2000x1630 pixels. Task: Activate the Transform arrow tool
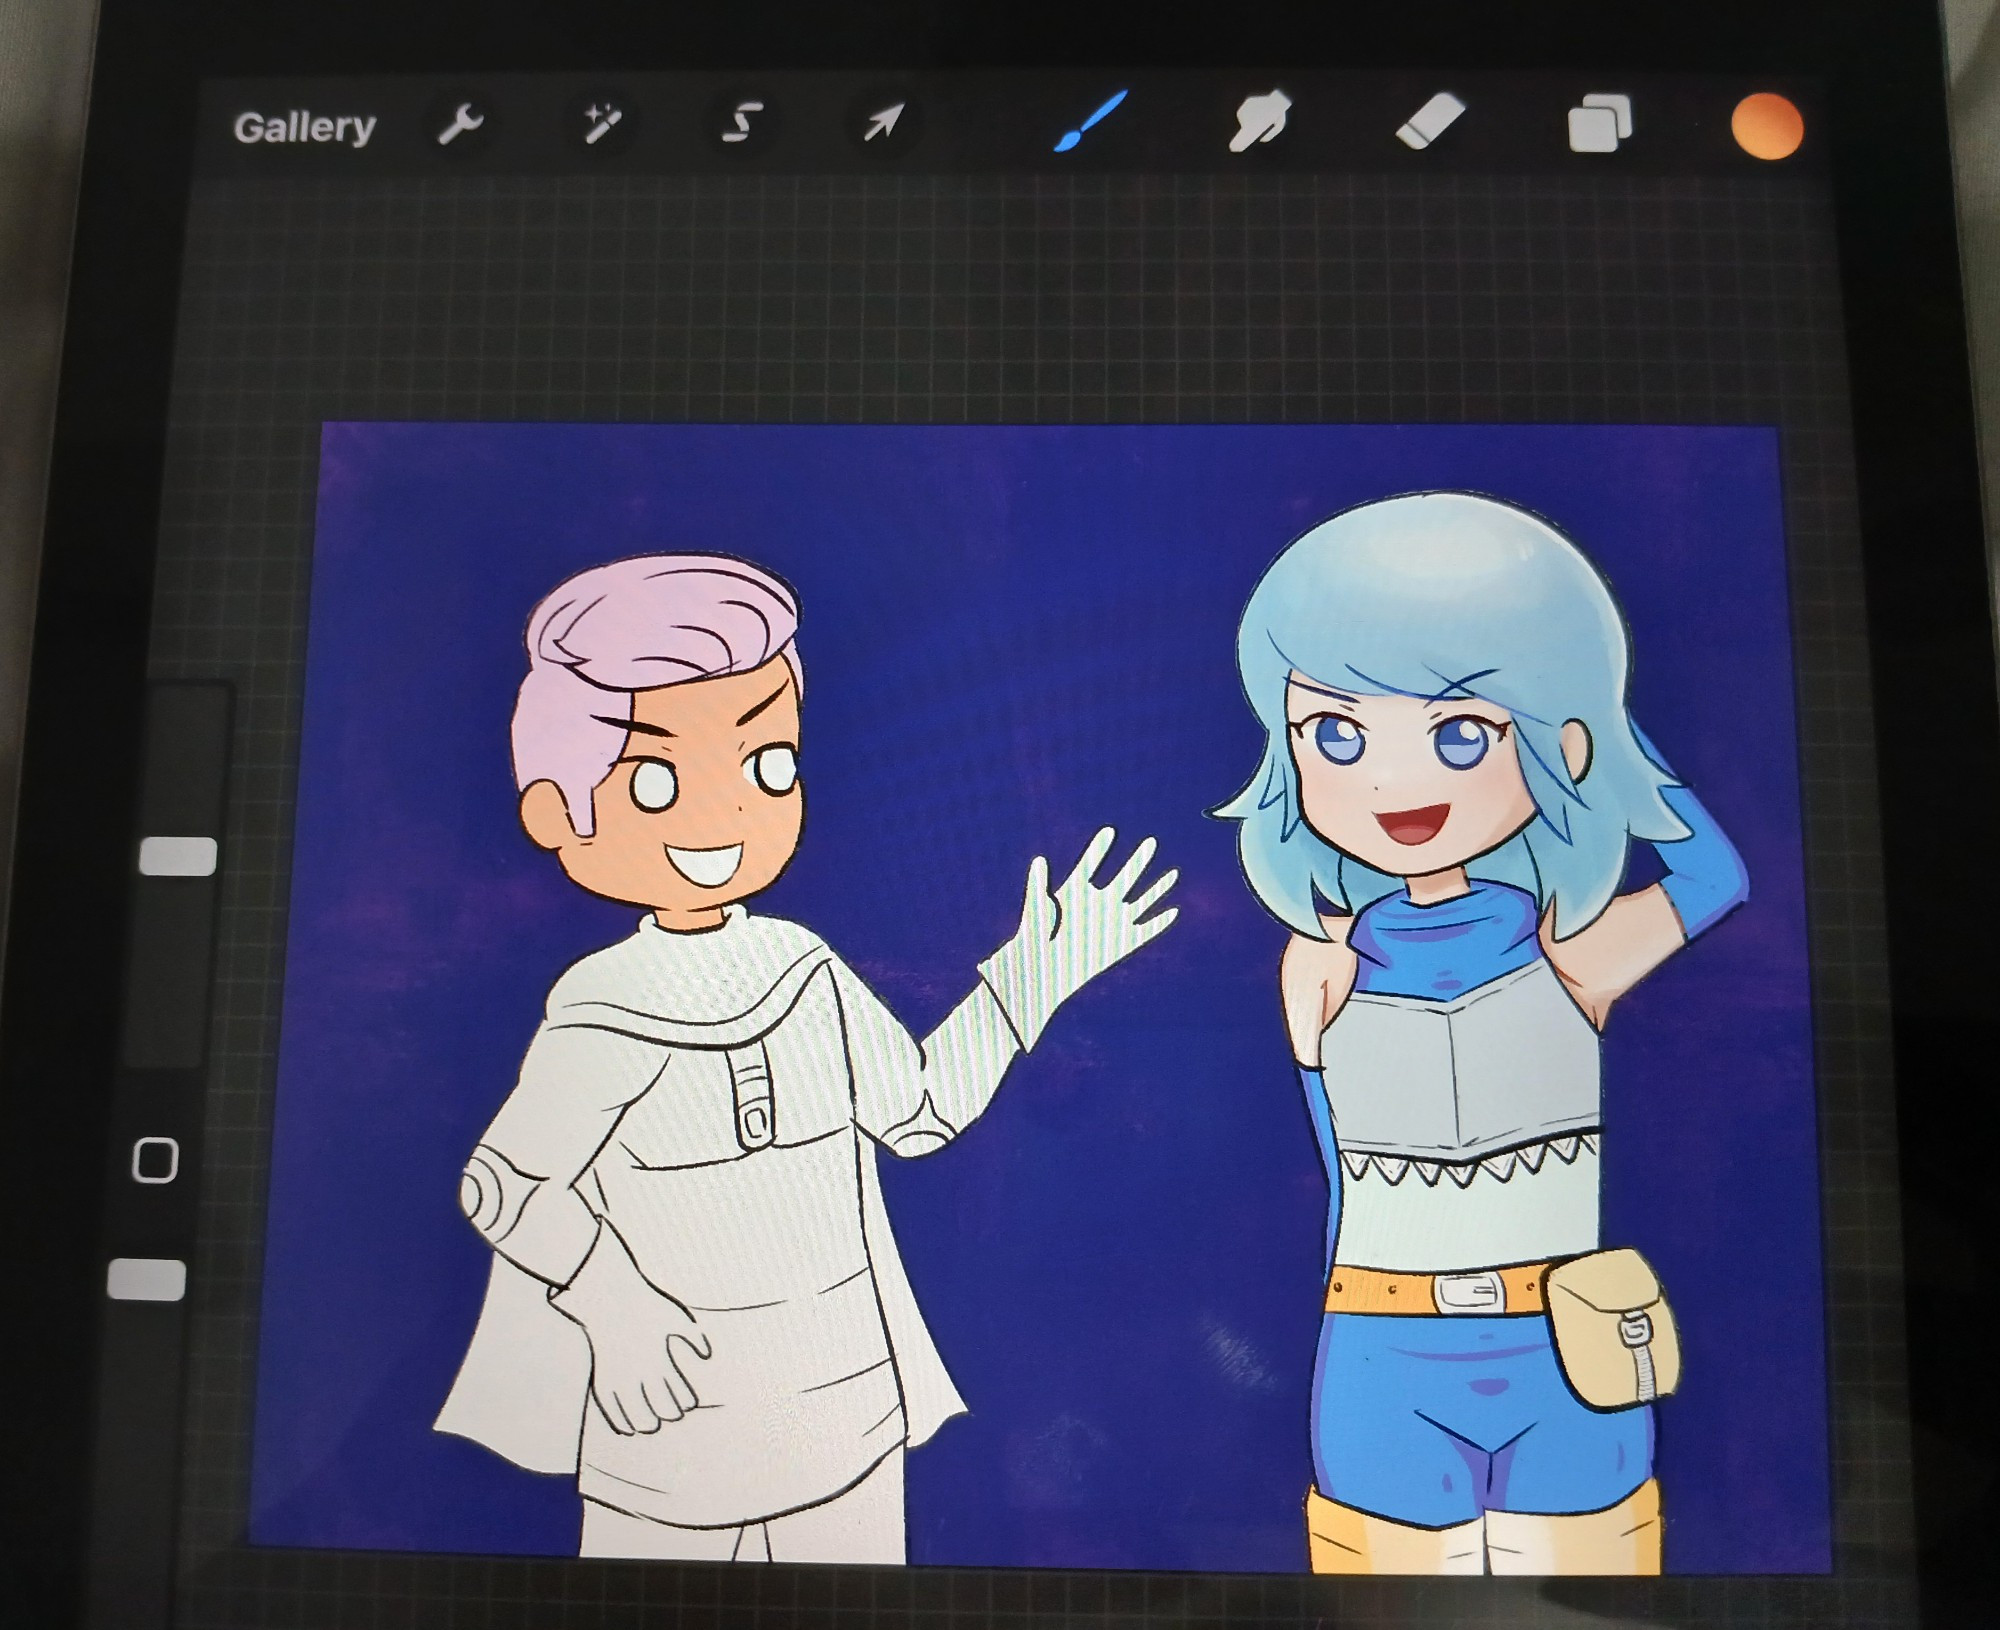[884, 123]
